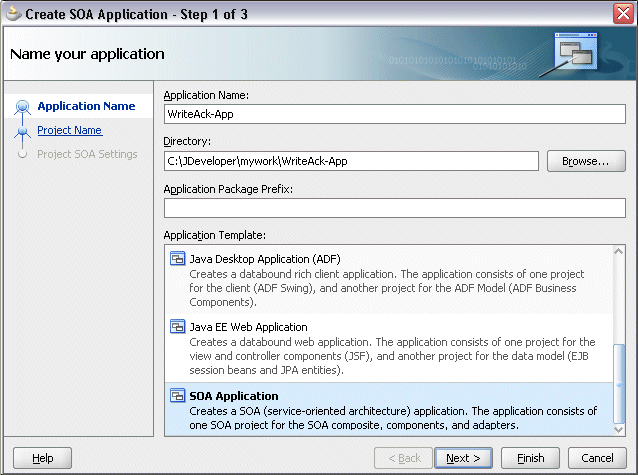
Task: Click the Application Name step node icon
Action: [x=22, y=107]
